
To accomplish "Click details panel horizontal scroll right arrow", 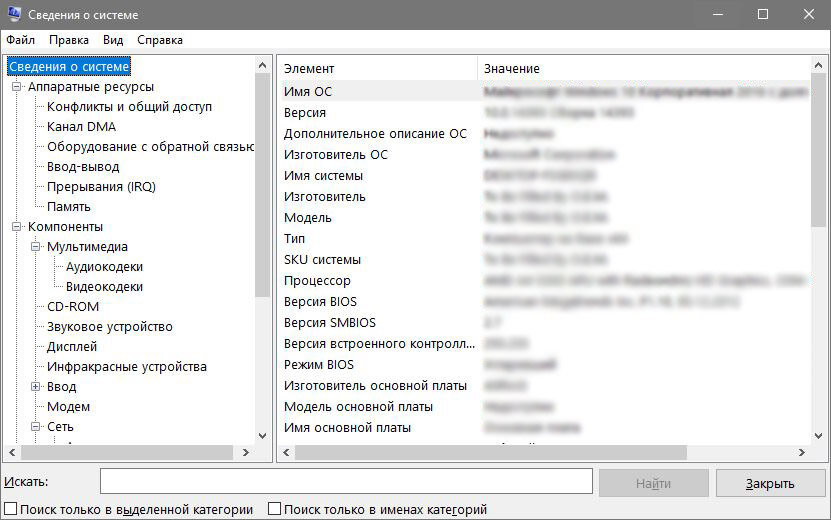I will pos(801,453).
